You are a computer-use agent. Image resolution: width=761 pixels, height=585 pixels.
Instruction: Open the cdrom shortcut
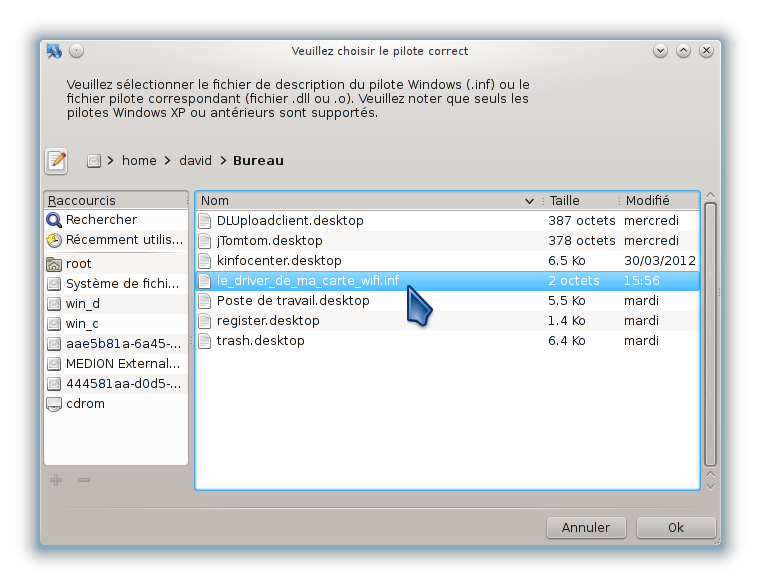pos(116,404)
